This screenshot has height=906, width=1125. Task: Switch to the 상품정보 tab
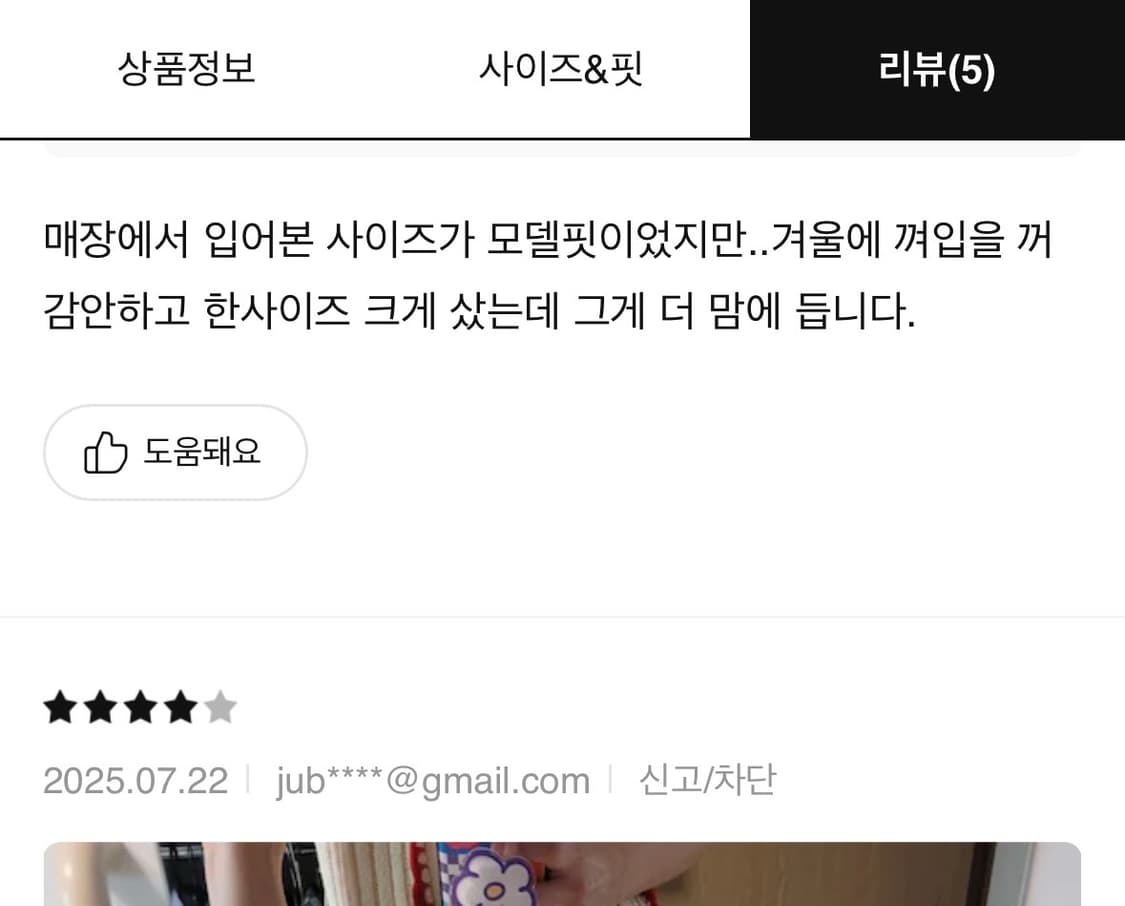pyautogui.click(x=187, y=69)
